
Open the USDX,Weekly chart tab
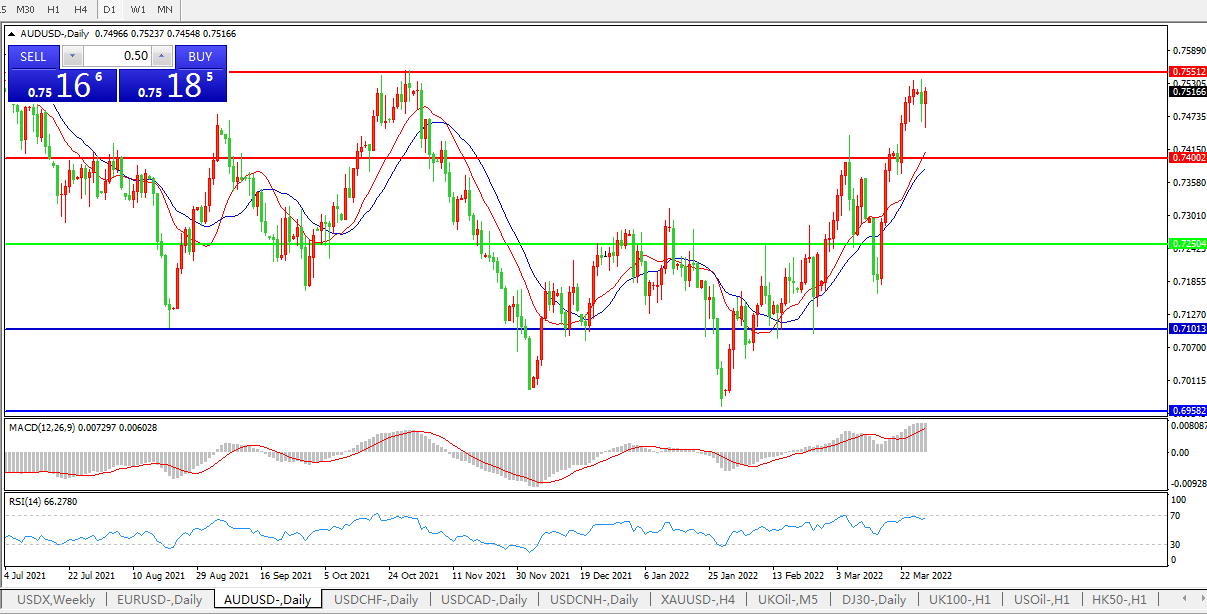pyautogui.click(x=56, y=600)
